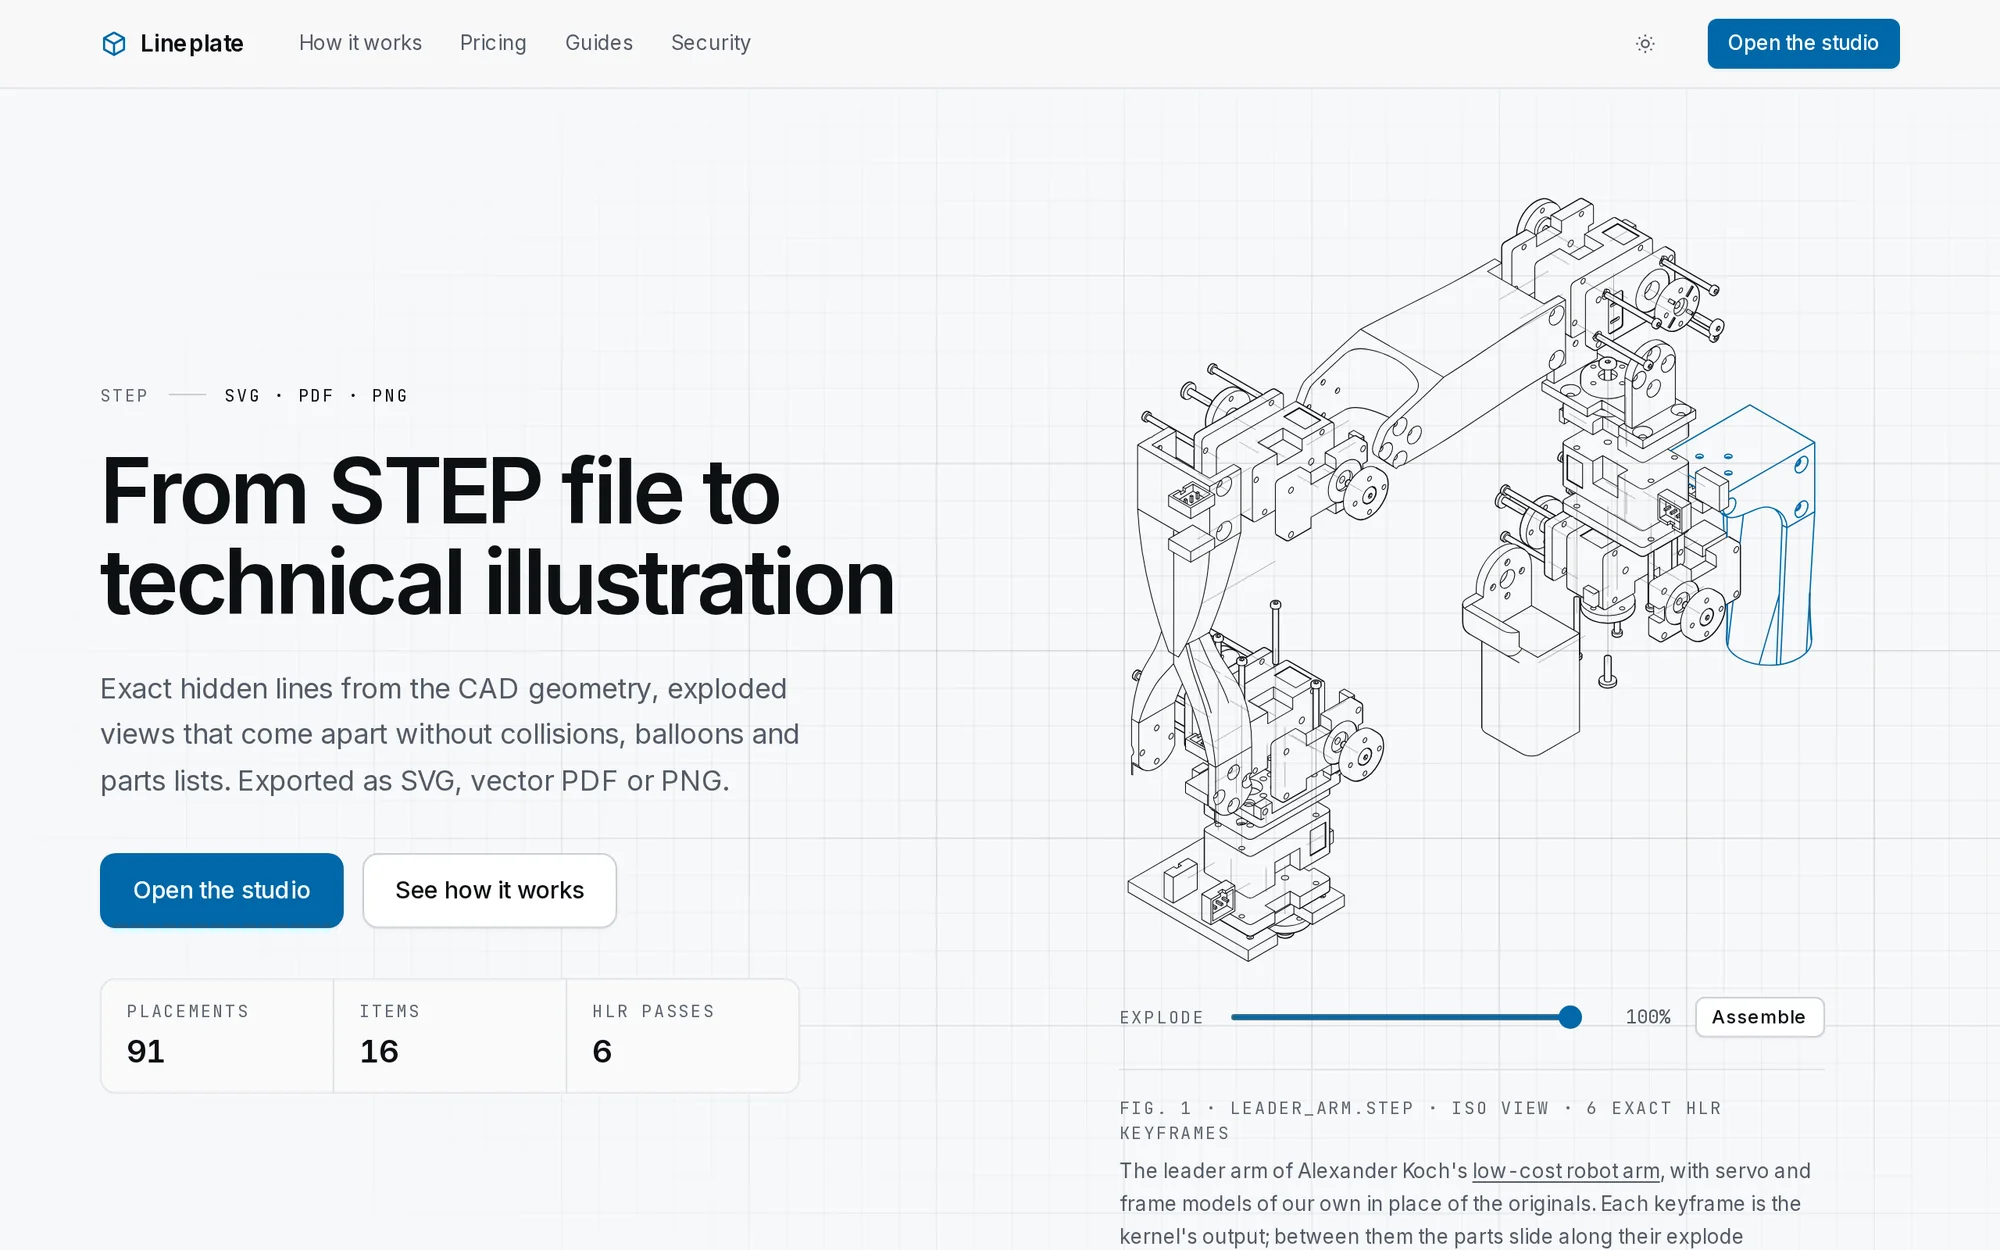
Task: Click the Assemble button
Action: 1759,1017
